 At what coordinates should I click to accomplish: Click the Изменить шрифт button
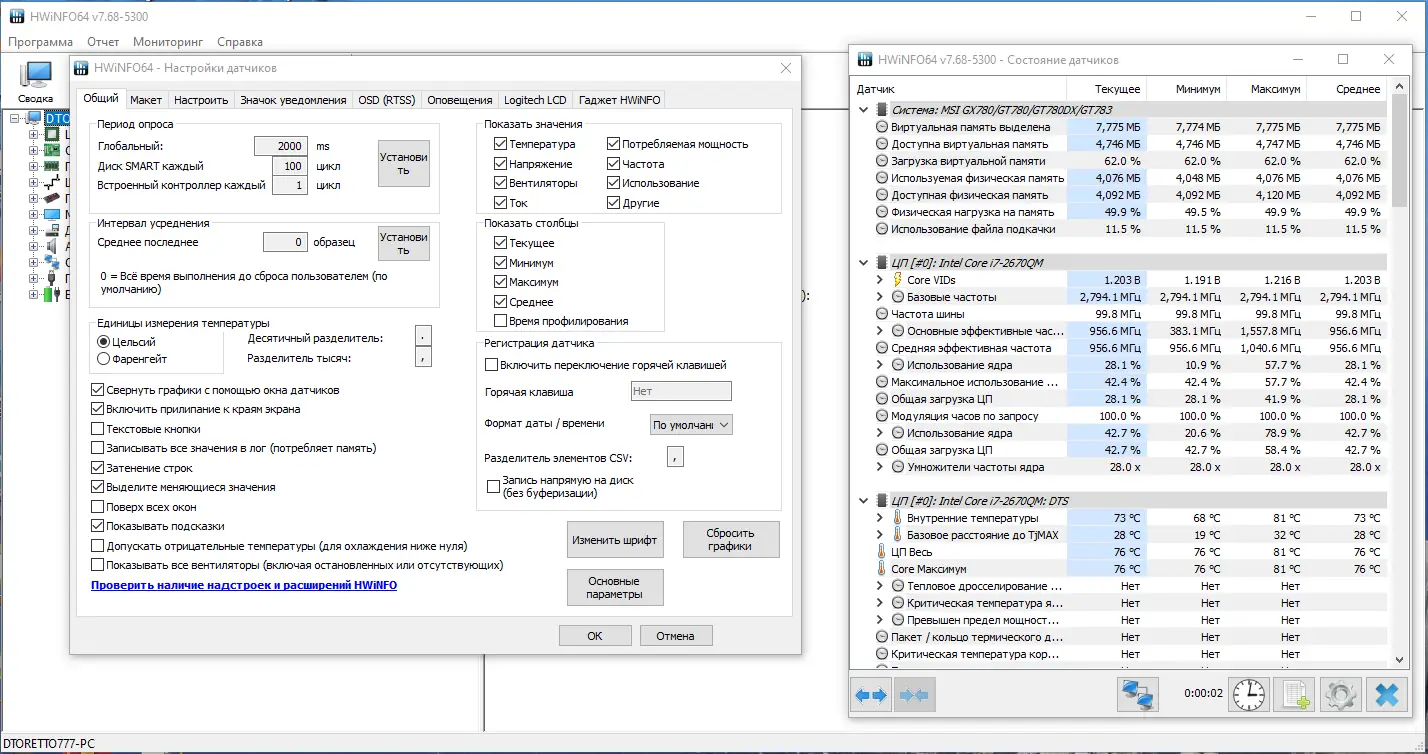point(615,540)
